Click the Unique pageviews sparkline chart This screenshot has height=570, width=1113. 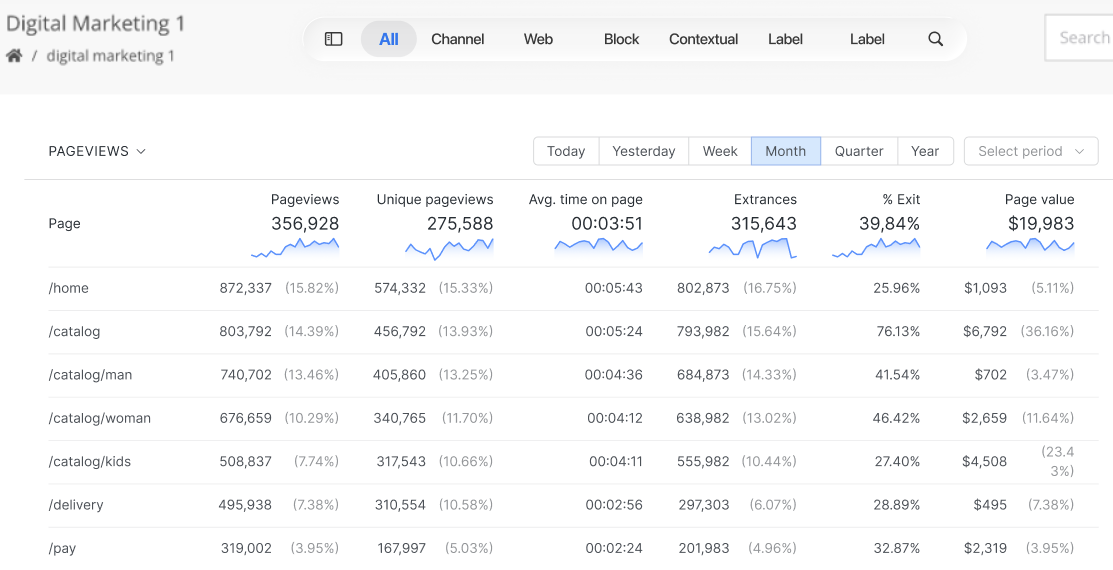pos(449,246)
